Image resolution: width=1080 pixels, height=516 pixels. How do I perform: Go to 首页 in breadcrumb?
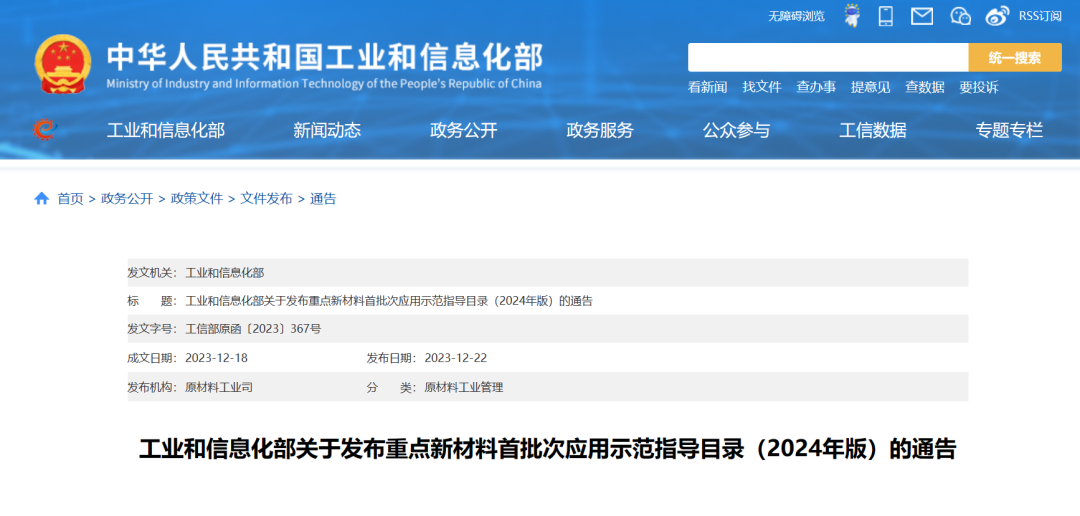(70, 199)
